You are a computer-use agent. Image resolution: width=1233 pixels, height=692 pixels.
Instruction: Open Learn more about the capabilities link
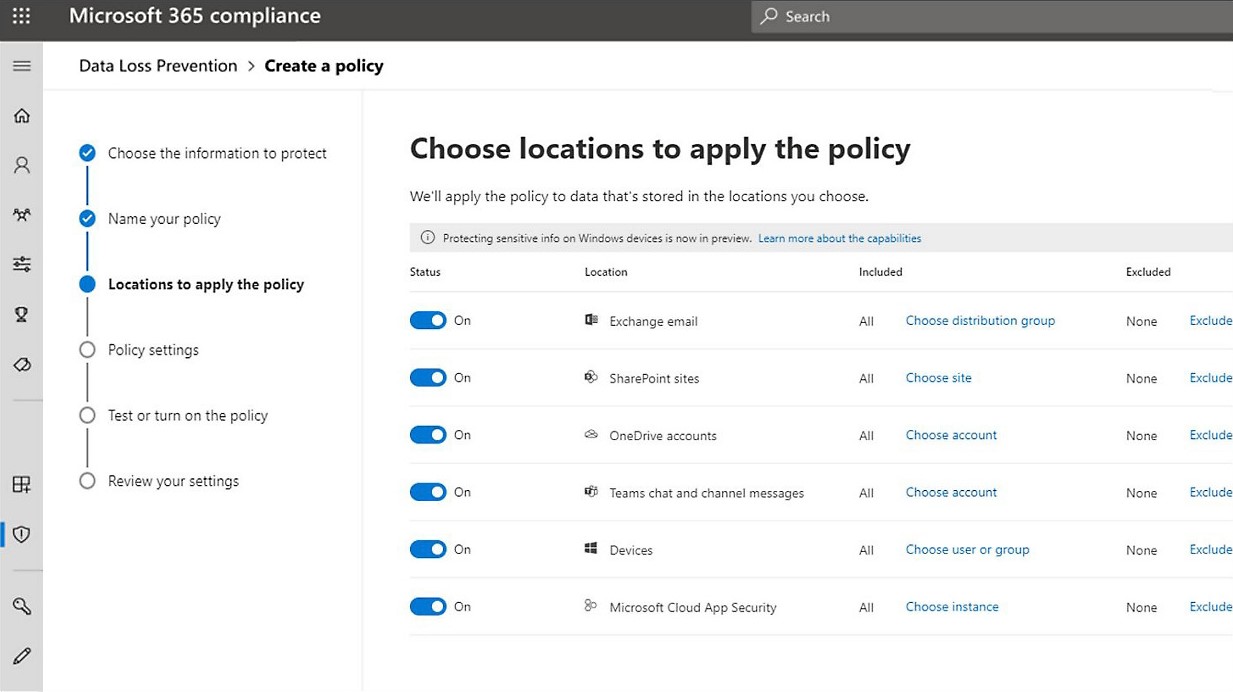(840, 238)
